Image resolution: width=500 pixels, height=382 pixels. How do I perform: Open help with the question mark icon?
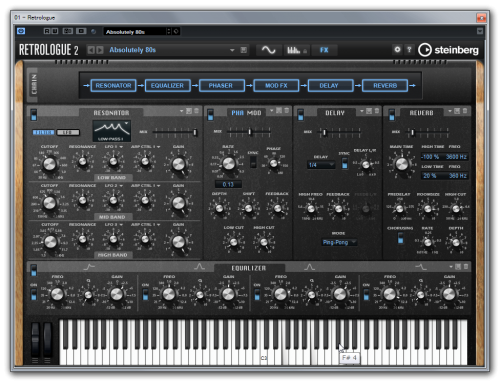click(x=409, y=49)
